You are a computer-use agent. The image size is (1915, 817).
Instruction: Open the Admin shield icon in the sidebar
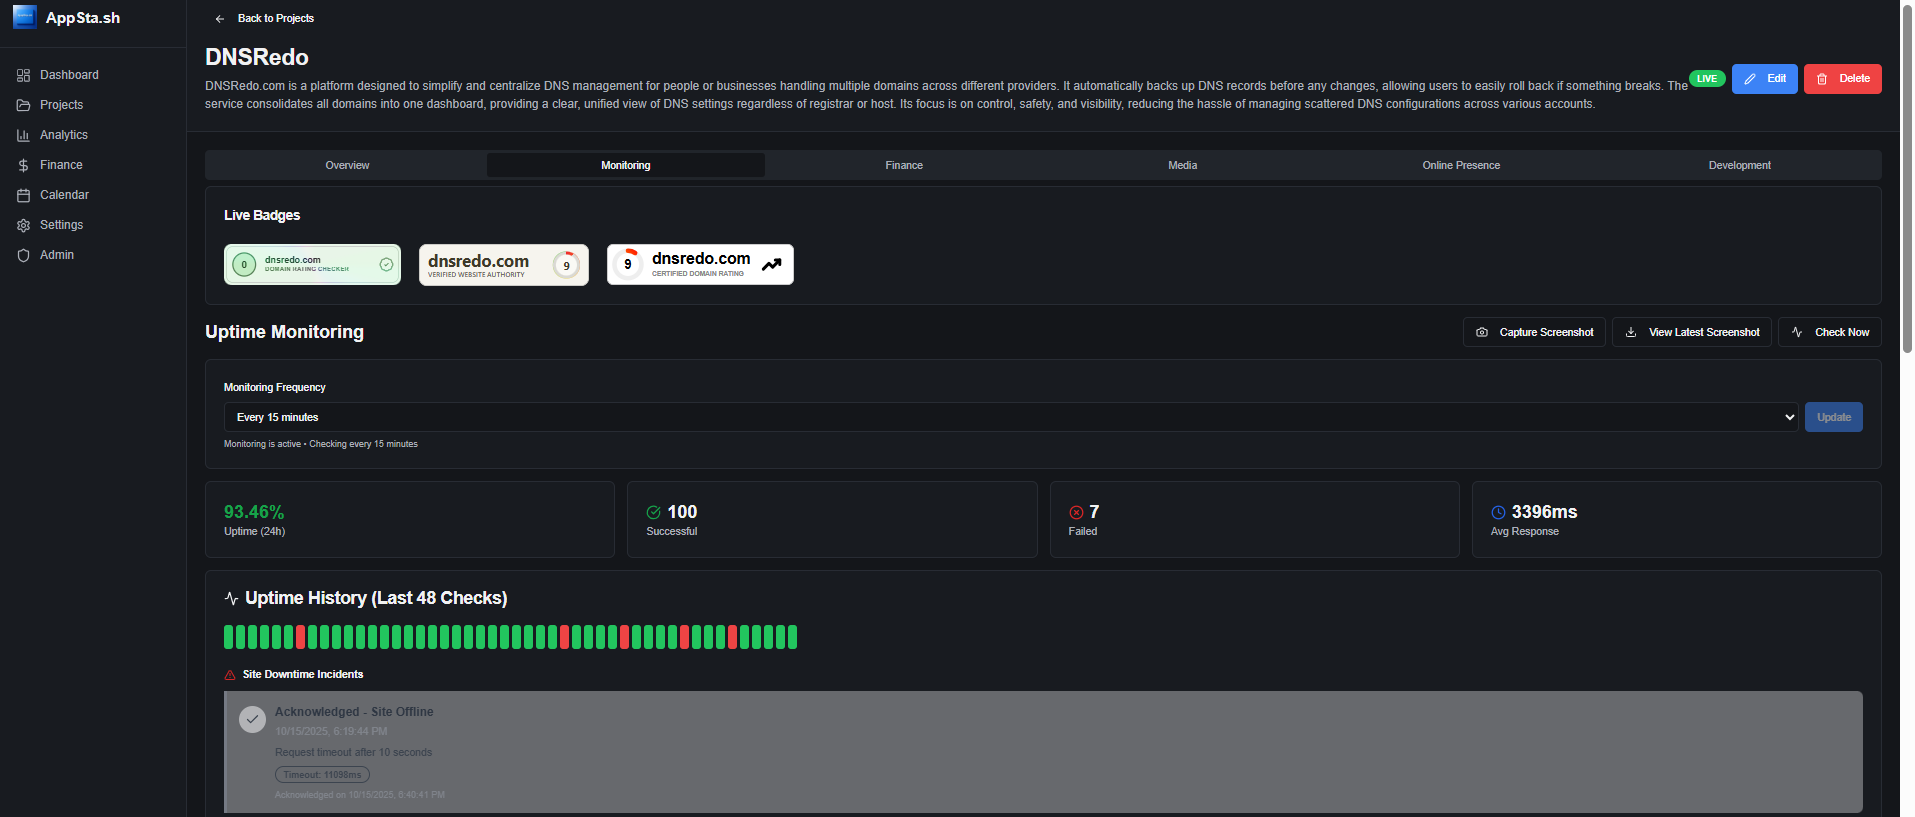coord(23,255)
